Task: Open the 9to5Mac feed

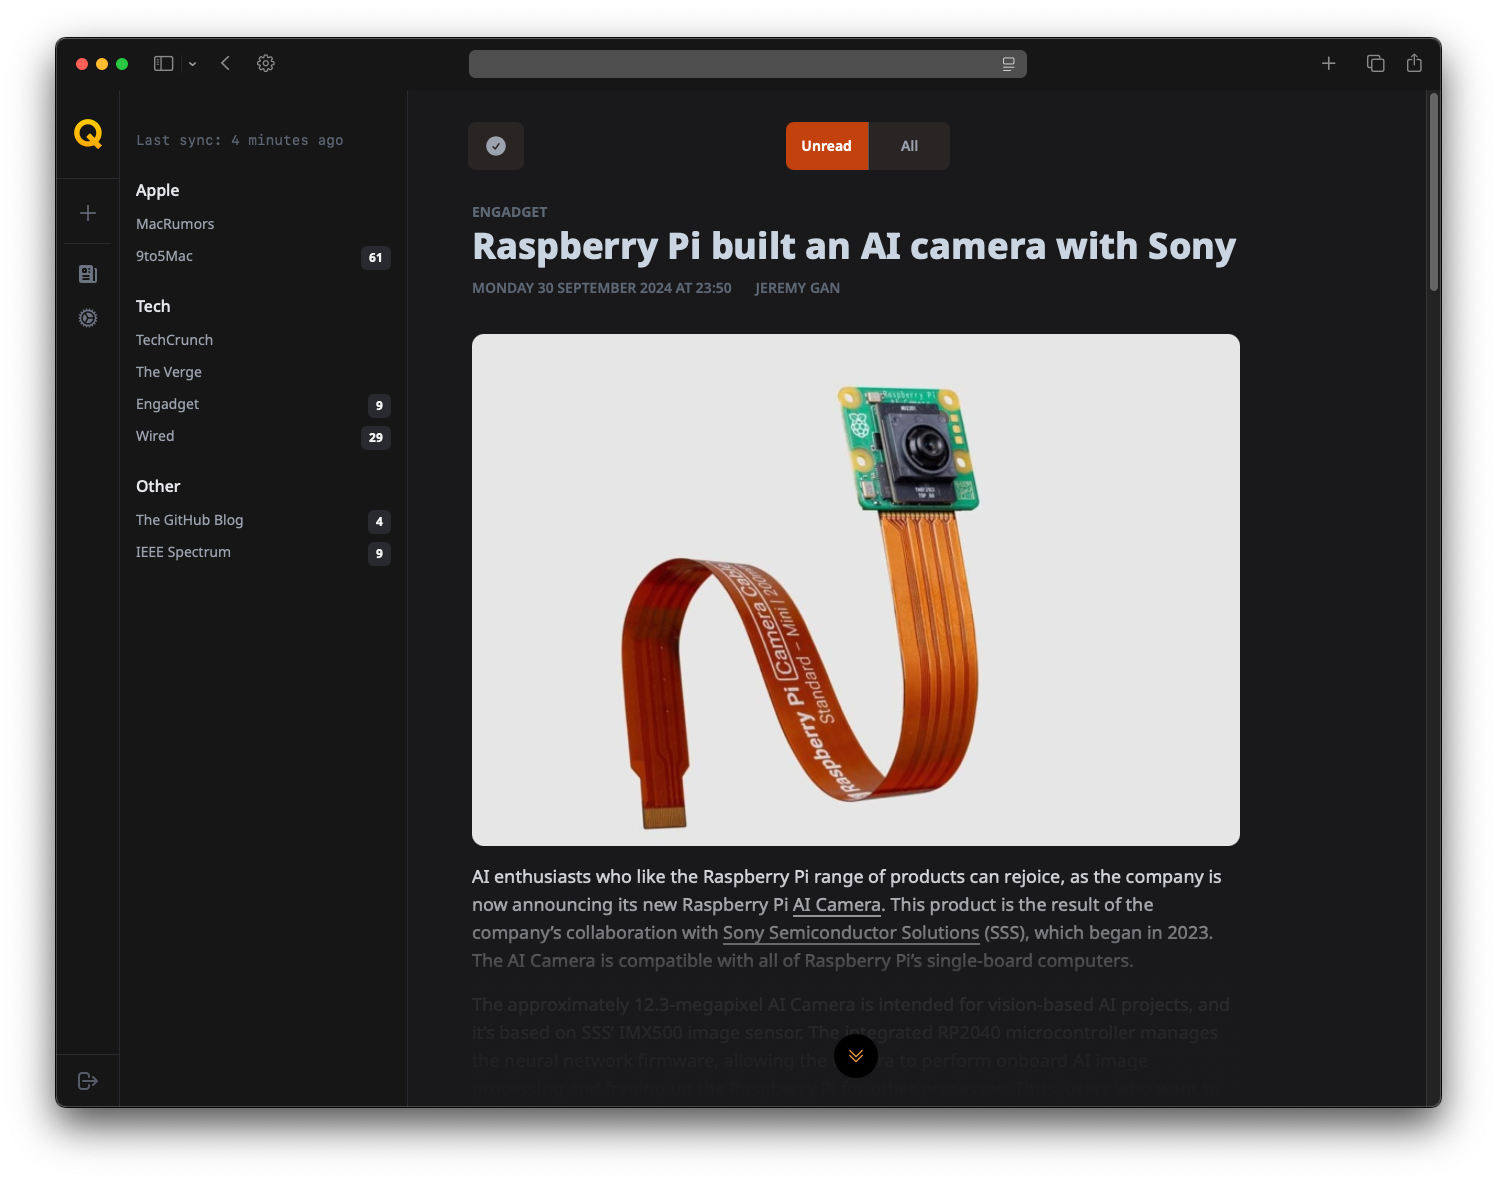Action: point(164,256)
